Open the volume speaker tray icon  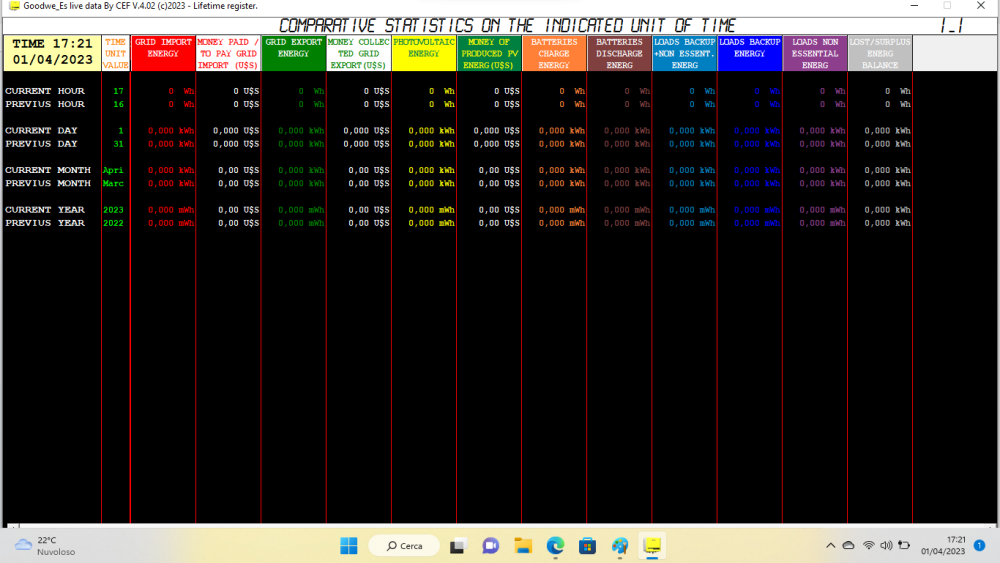pos(886,546)
